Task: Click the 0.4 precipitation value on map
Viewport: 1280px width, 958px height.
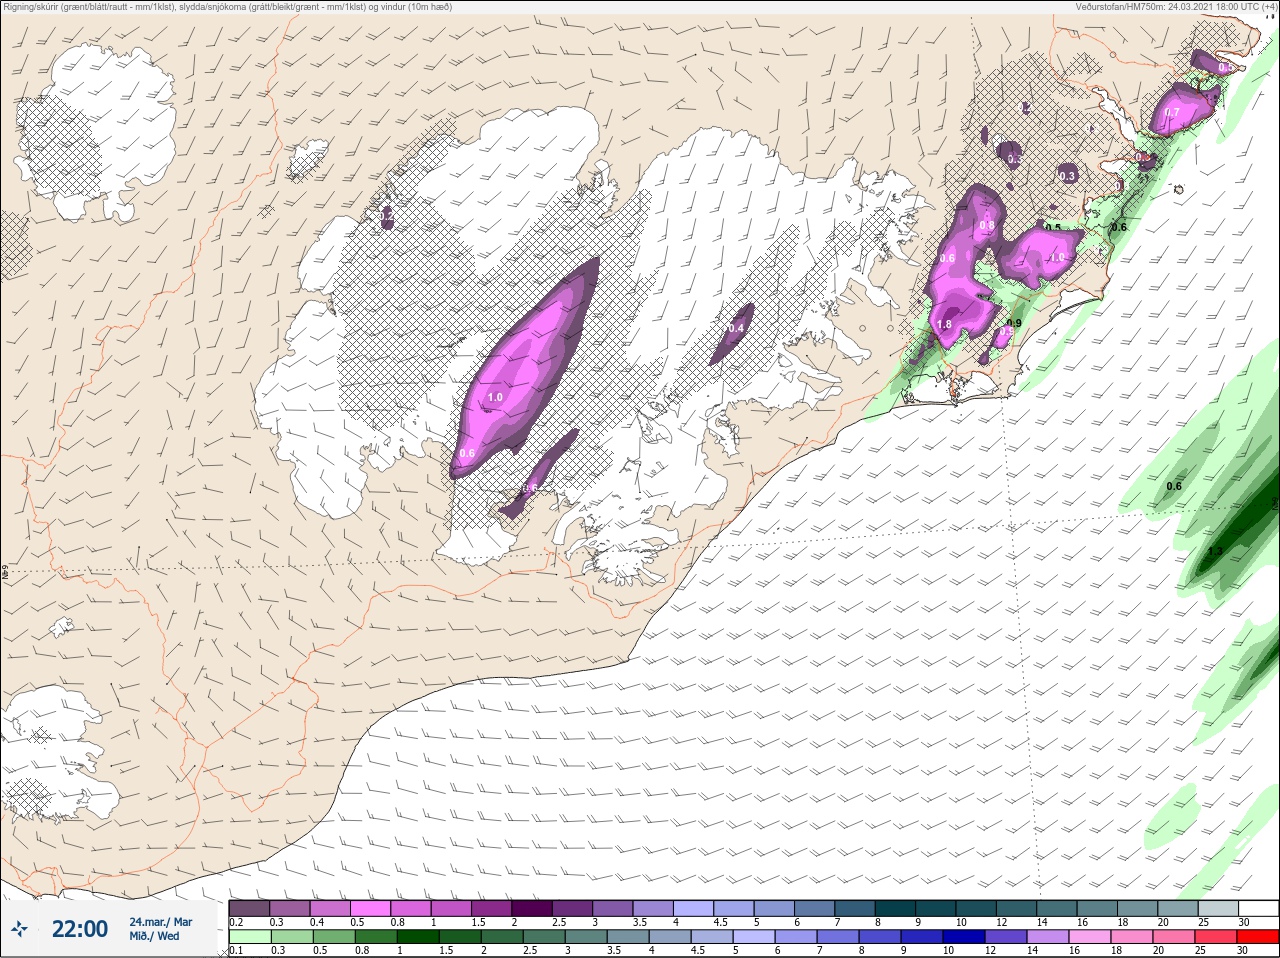Action: [737, 328]
